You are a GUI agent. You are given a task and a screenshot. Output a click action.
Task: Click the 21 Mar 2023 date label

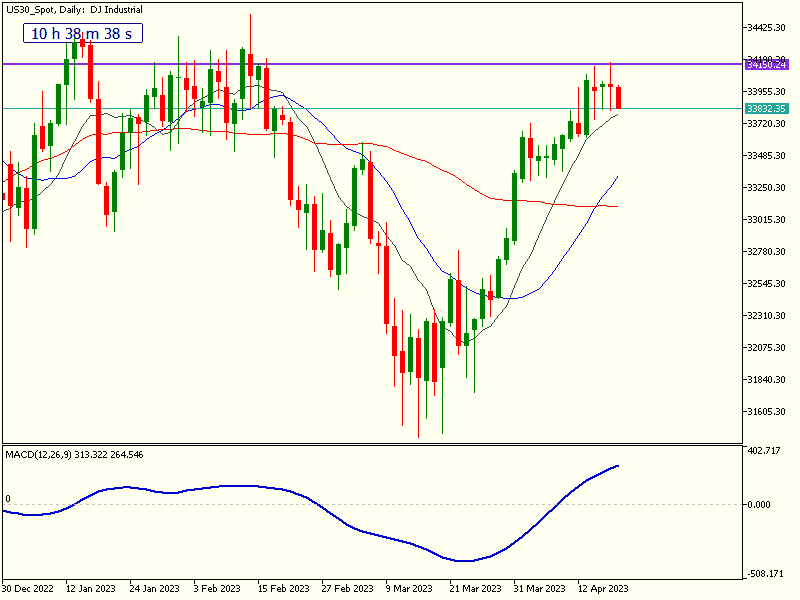coord(475,589)
